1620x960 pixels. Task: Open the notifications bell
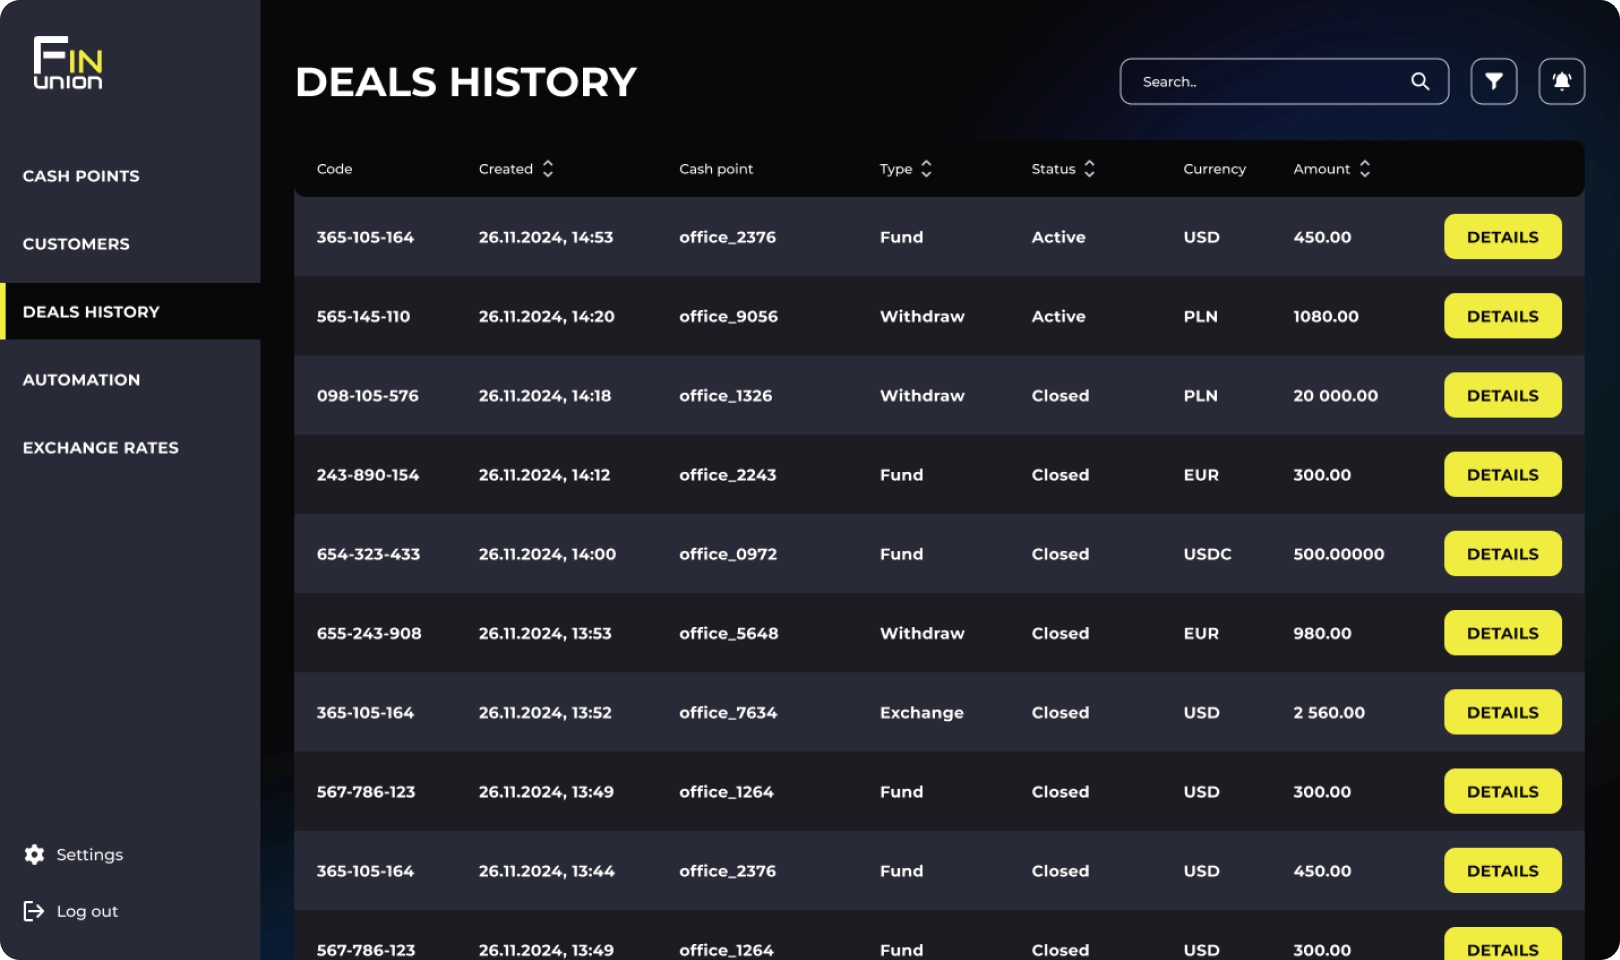click(x=1561, y=81)
